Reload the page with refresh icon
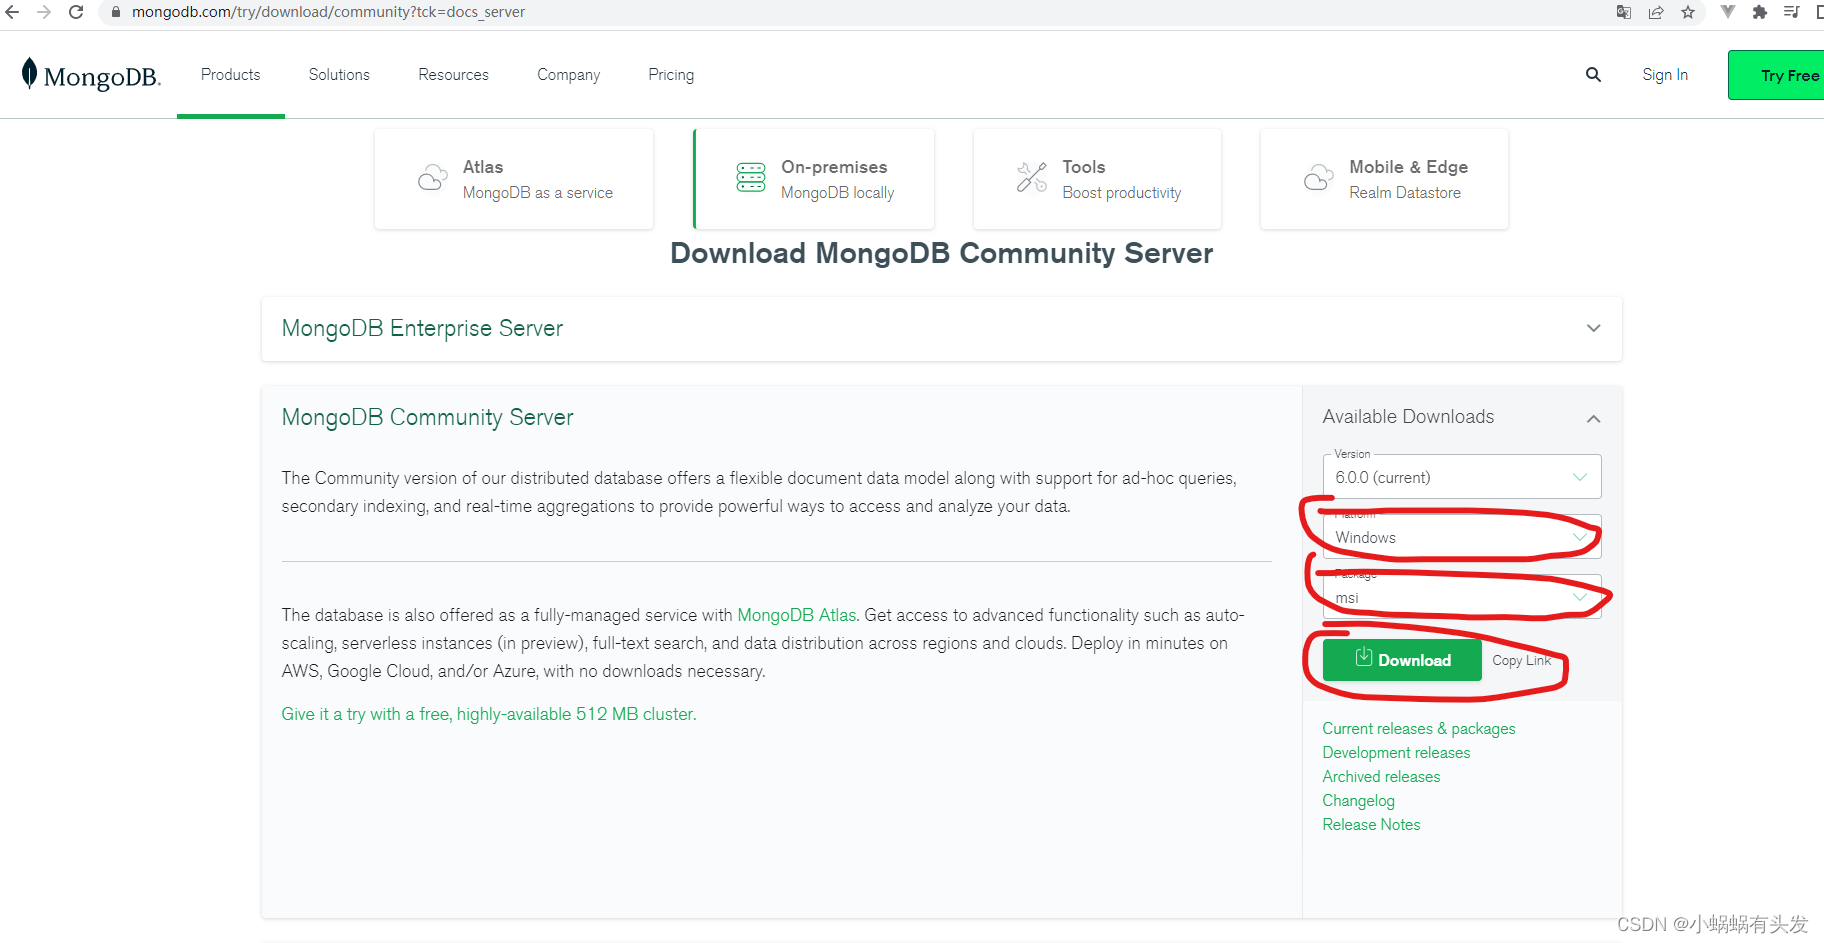Image resolution: width=1824 pixels, height=943 pixels. (76, 12)
